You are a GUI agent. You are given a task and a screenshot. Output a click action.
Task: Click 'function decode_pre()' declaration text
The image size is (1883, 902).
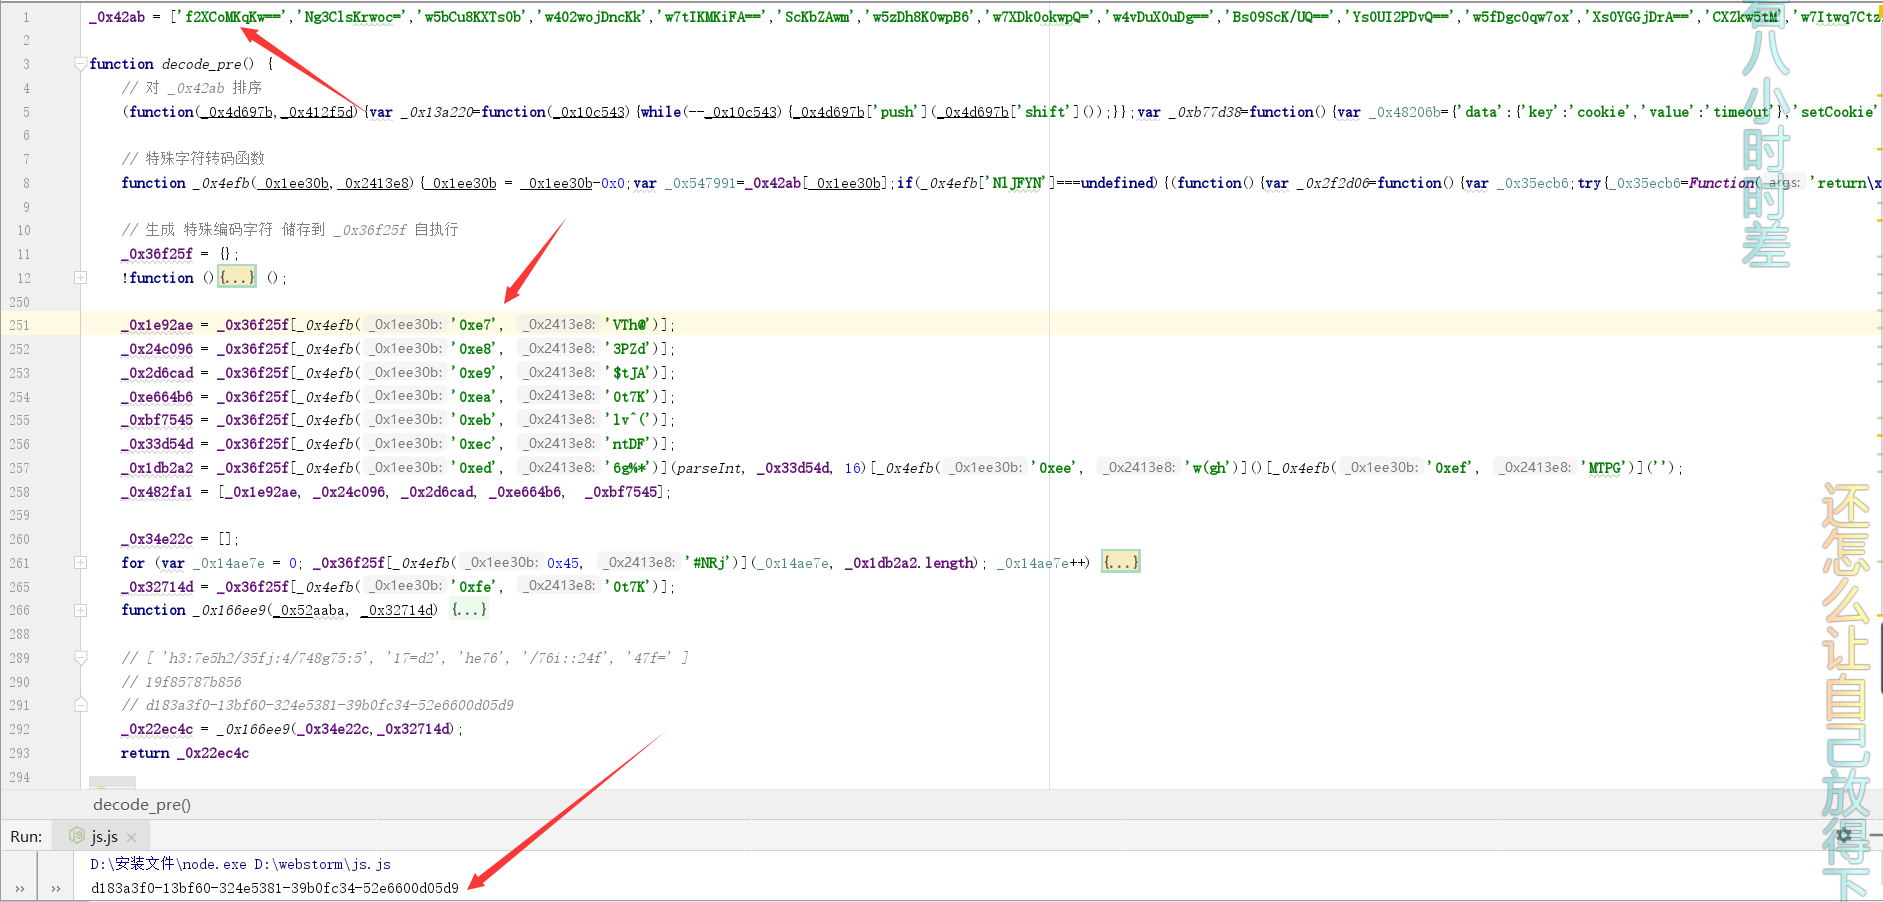pyautogui.click(x=172, y=64)
